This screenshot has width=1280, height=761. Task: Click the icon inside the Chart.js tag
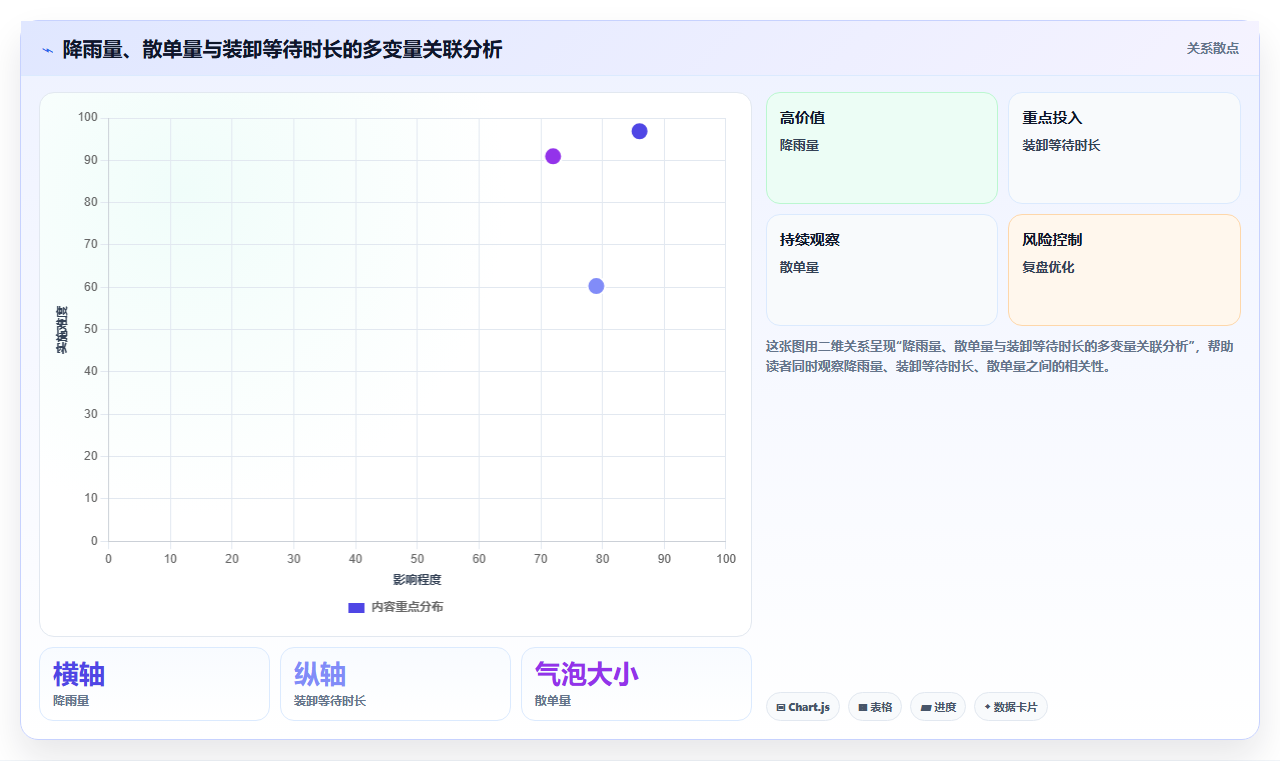coord(781,708)
